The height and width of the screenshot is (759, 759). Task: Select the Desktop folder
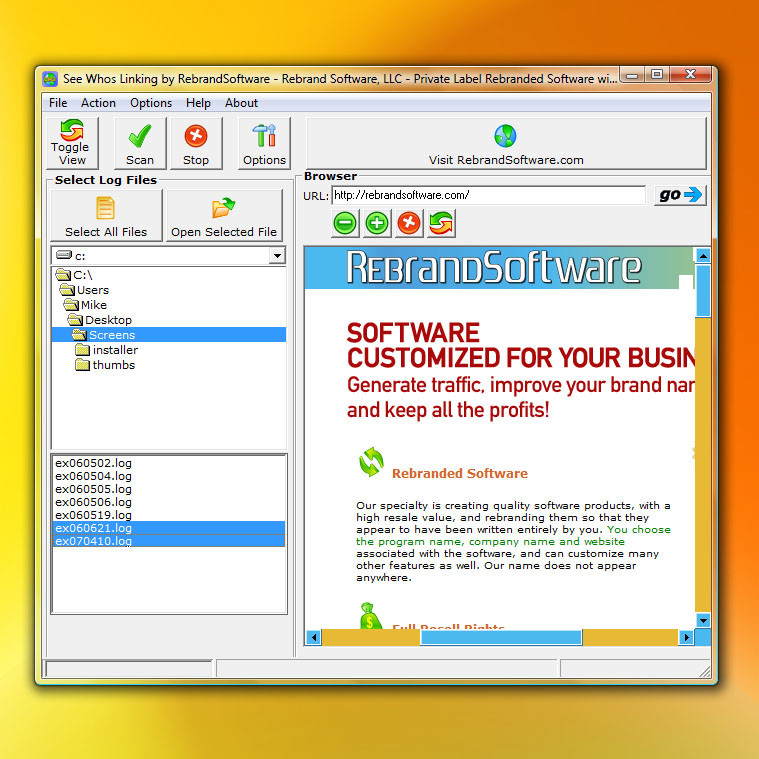tap(100, 320)
